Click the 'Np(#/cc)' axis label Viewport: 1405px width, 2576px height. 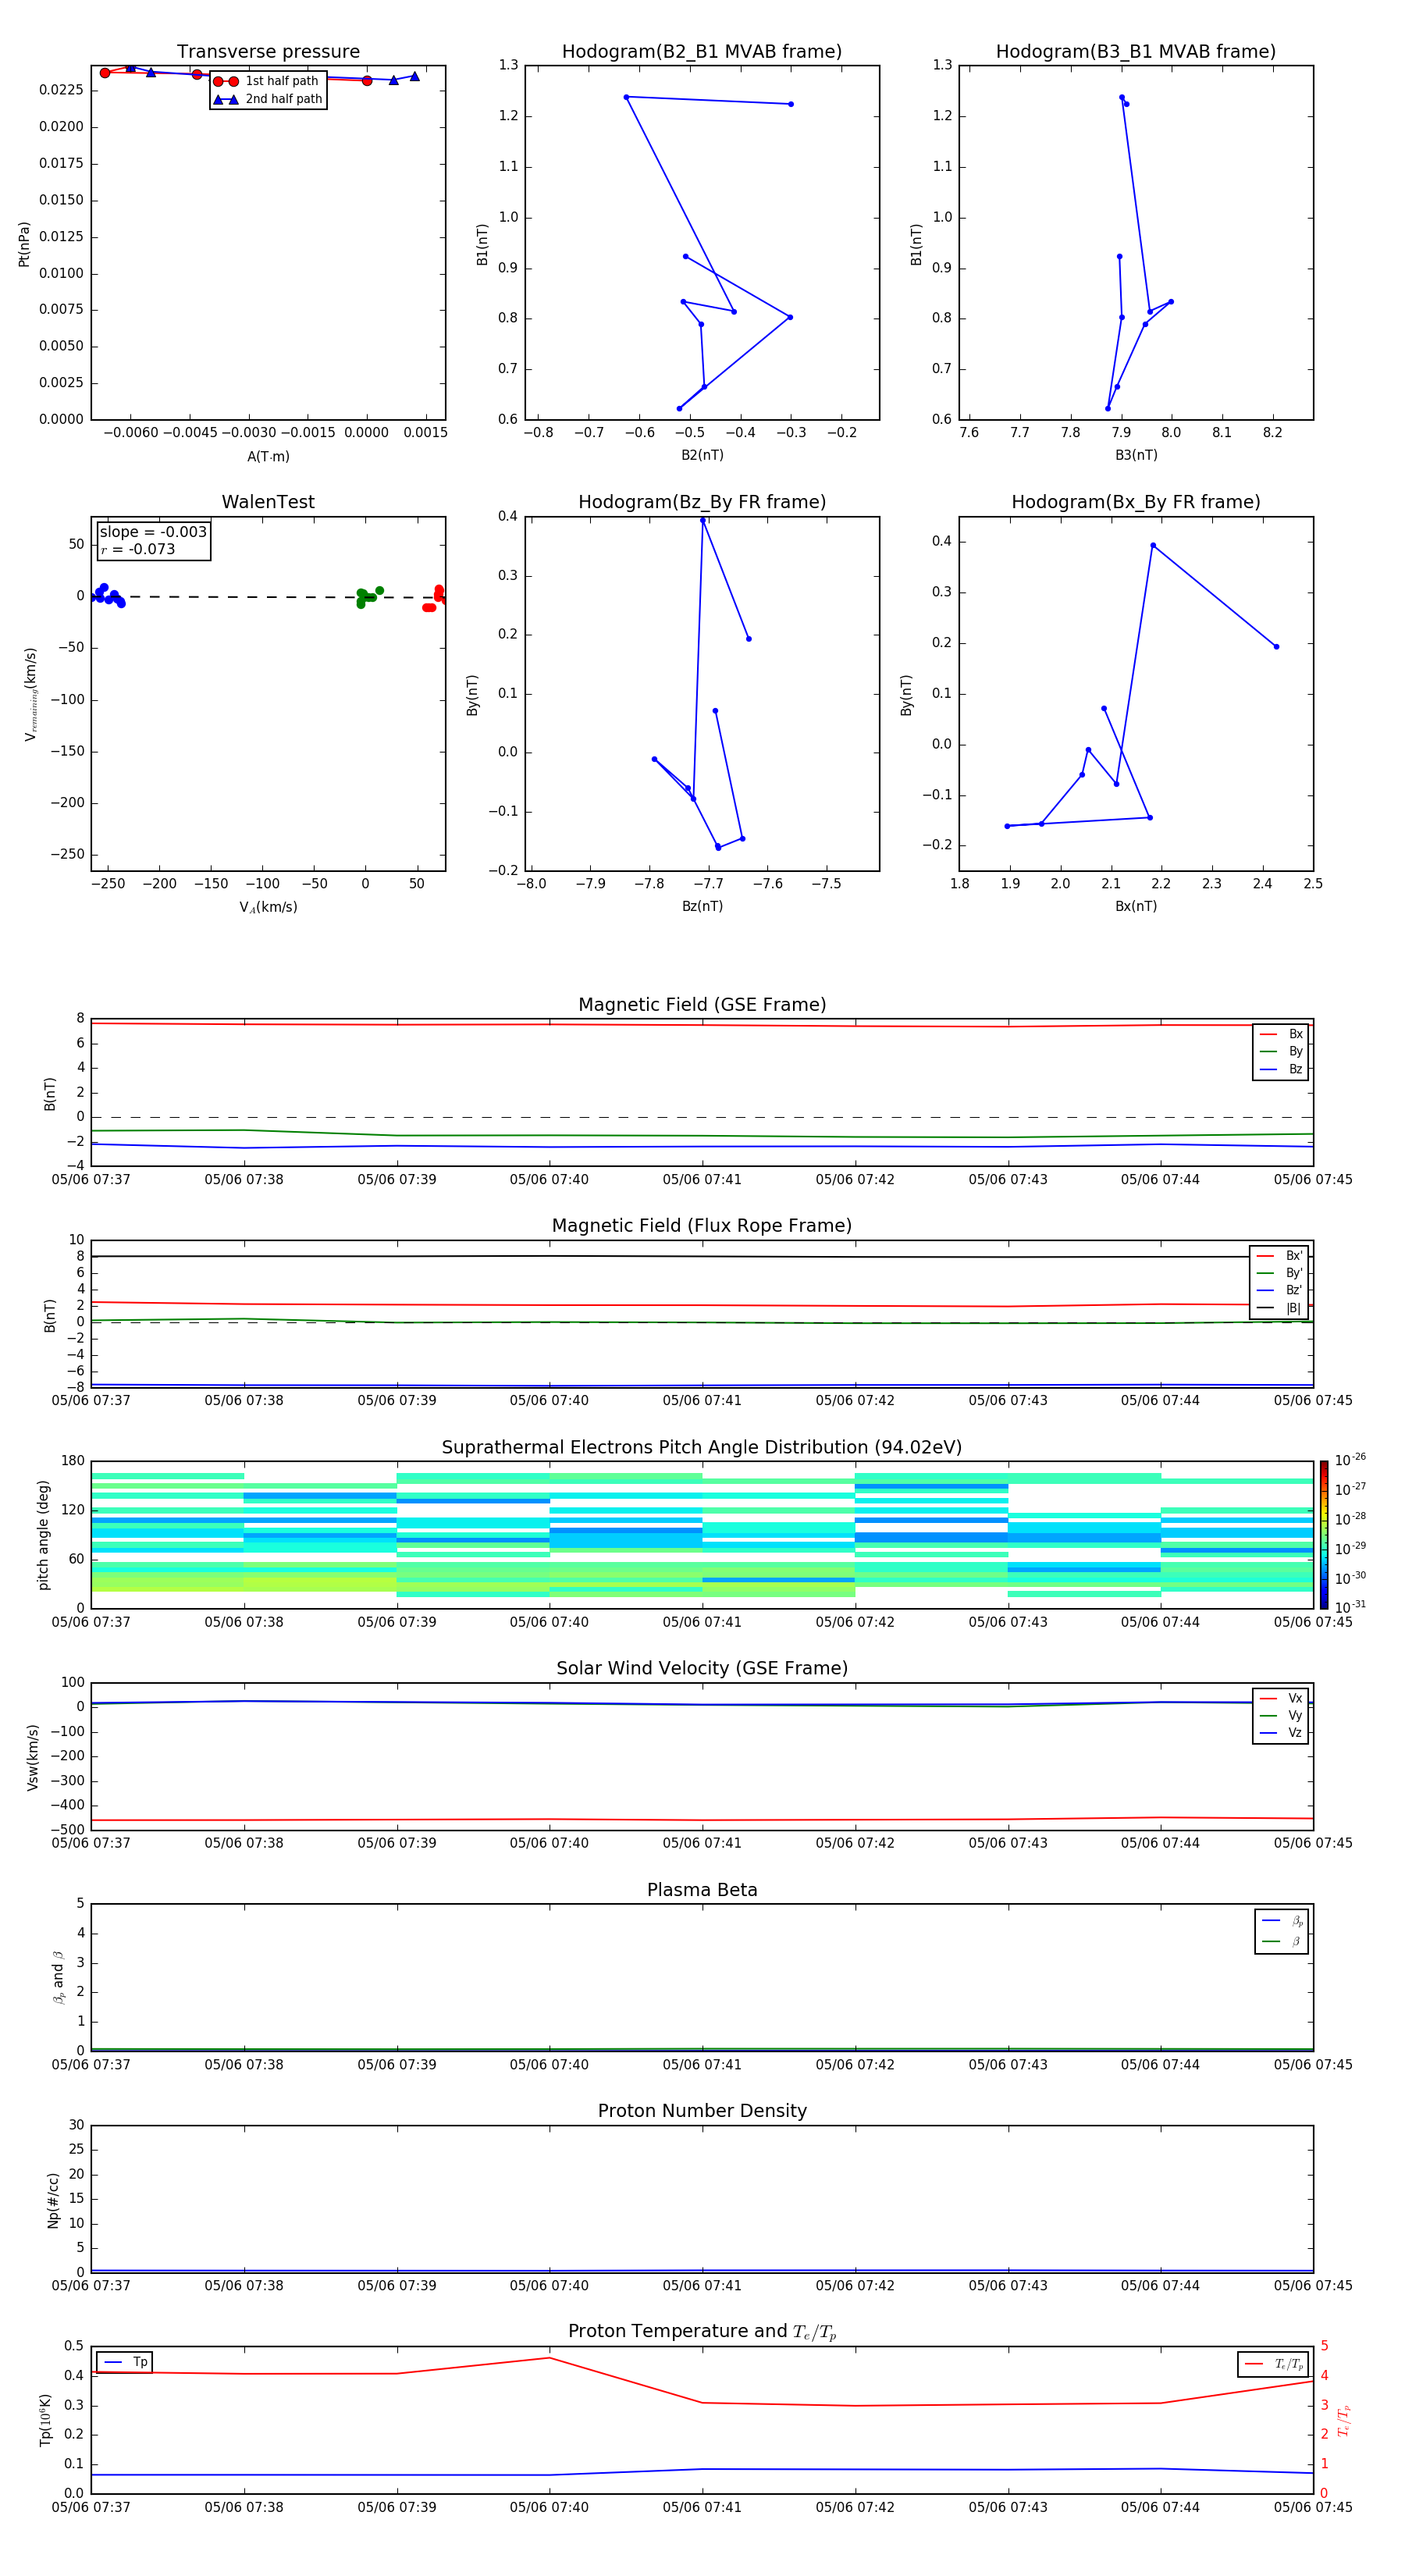pyautogui.click(x=54, y=2200)
